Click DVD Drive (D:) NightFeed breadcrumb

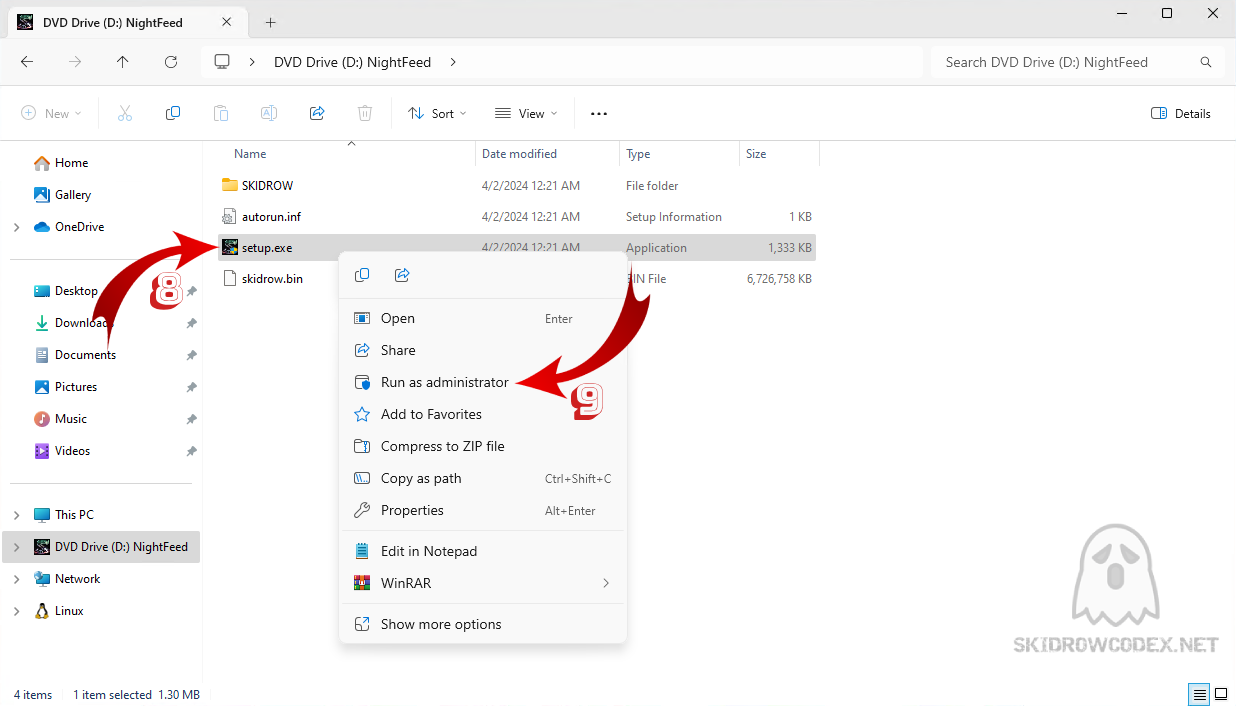pyautogui.click(x=353, y=62)
